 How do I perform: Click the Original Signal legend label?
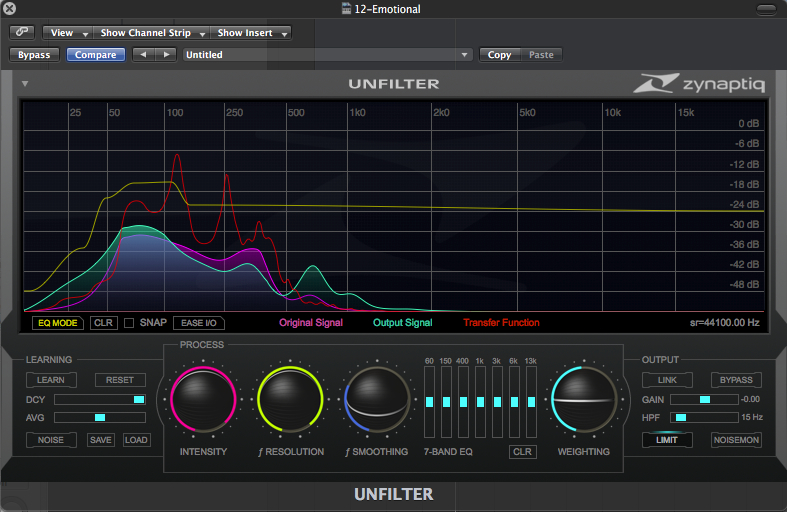pyautogui.click(x=311, y=323)
